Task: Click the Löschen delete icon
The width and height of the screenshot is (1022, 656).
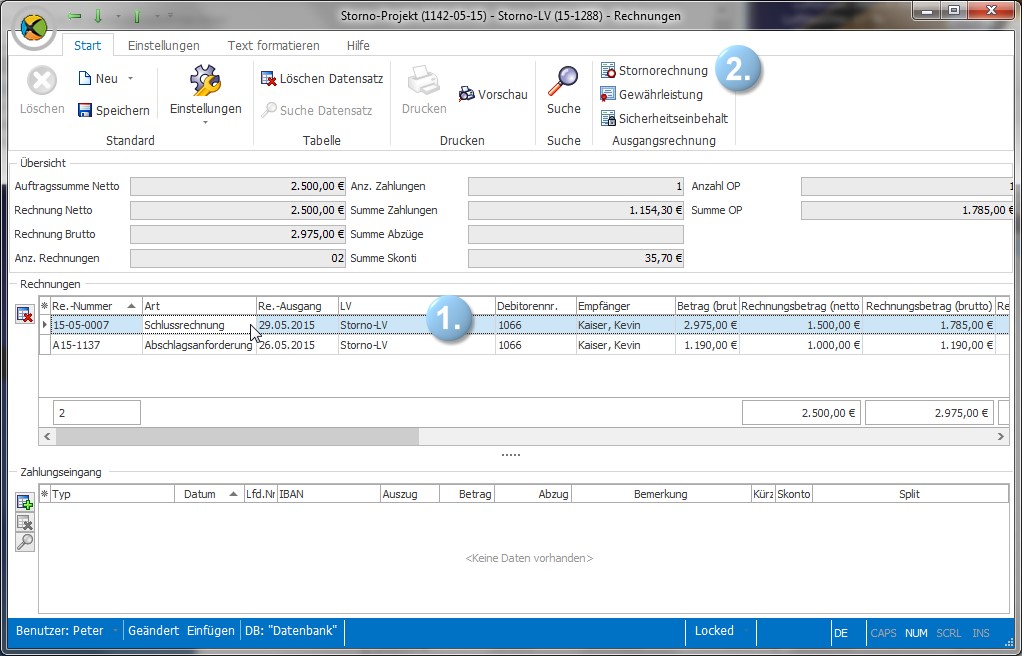Action: (x=42, y=81)
